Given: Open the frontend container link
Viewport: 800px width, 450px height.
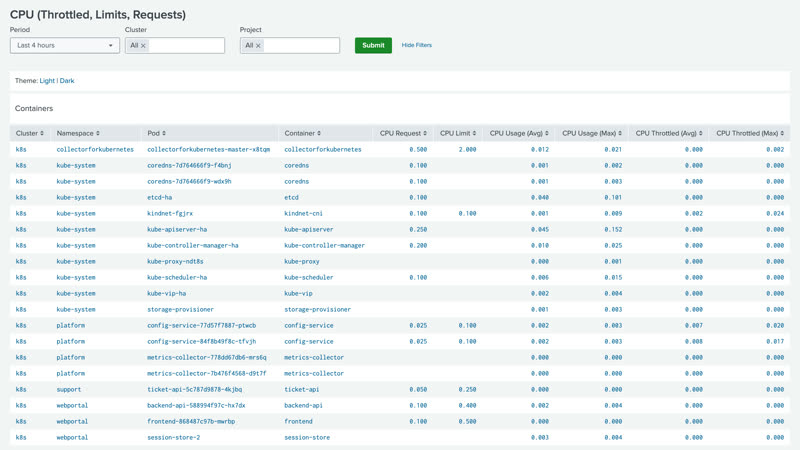Looking at the screenshot, I should tap(298, 421).
